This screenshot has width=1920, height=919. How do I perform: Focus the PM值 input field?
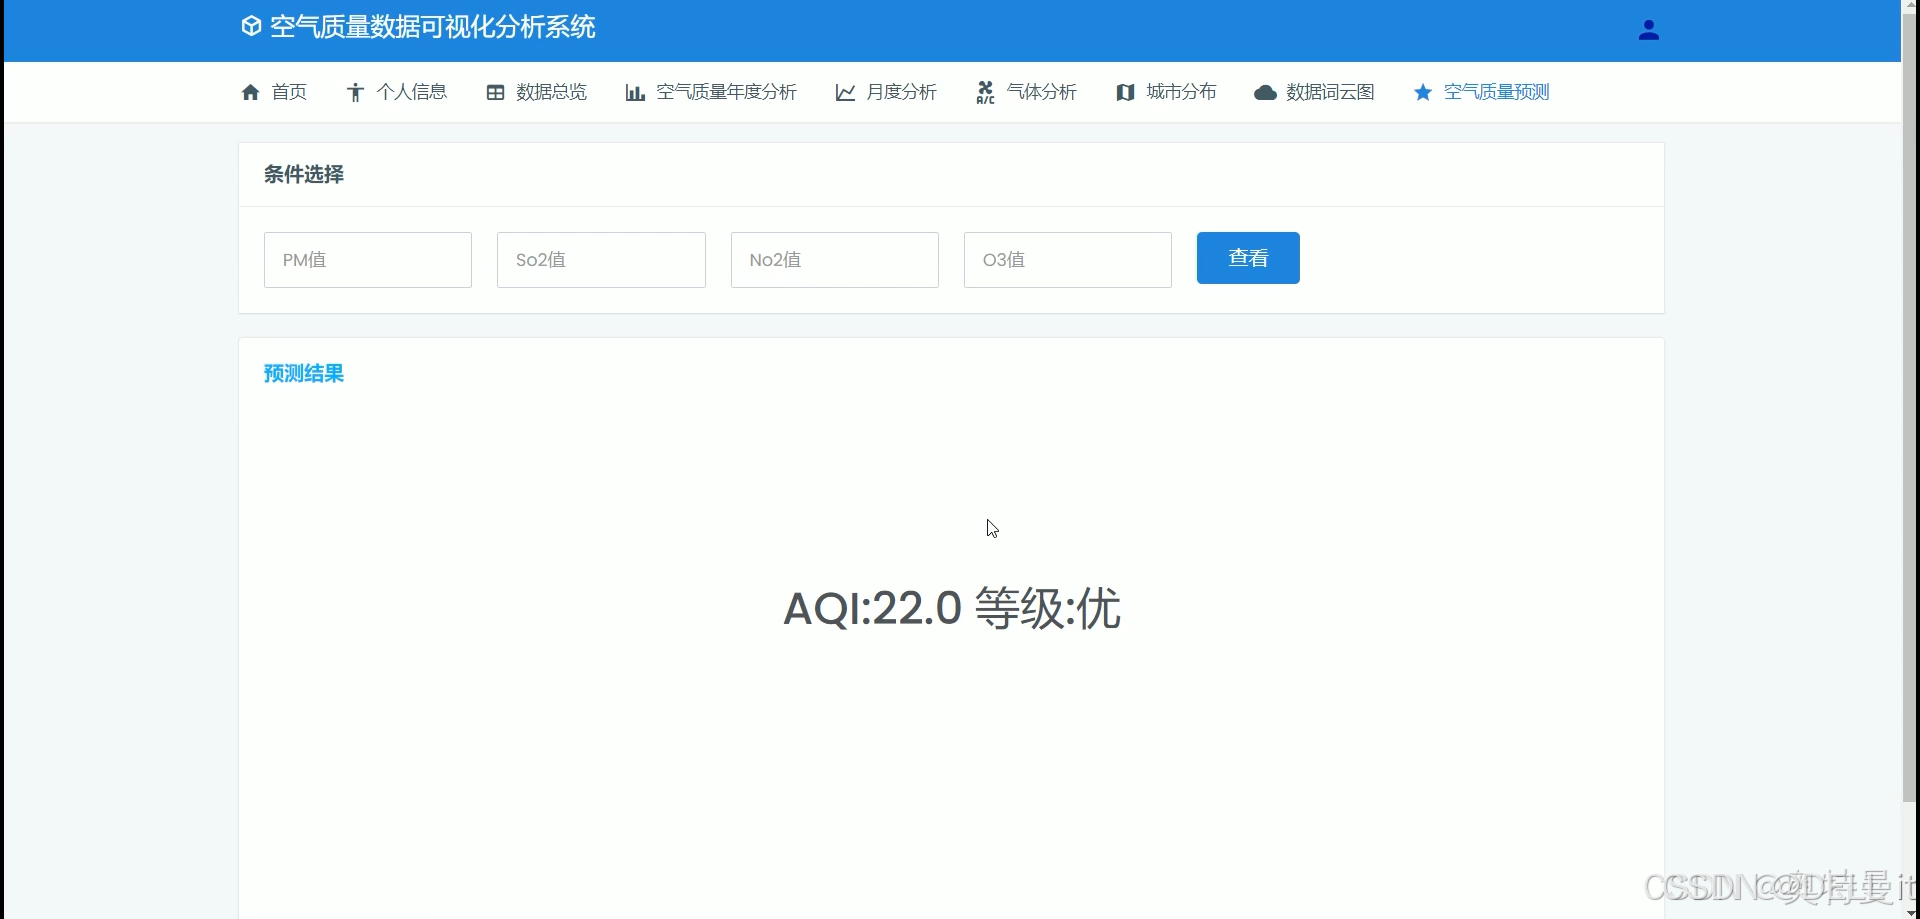(x=368, y=260)
